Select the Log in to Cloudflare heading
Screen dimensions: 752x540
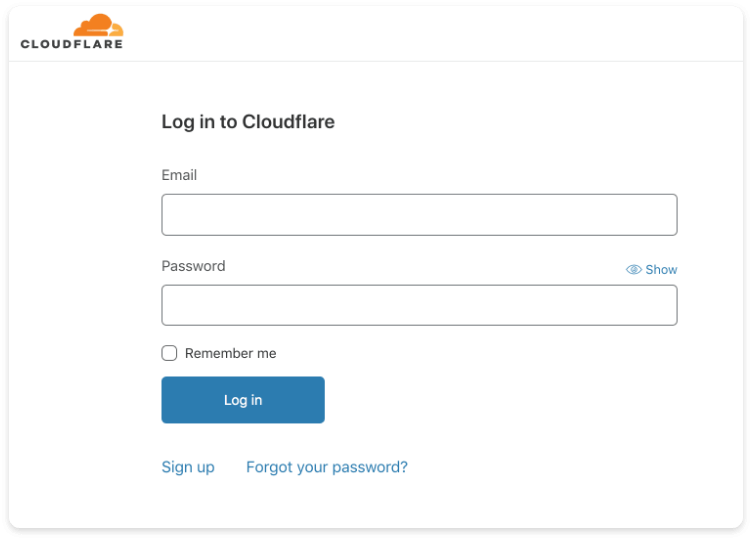pyautogui.click(x=248, y=122)
